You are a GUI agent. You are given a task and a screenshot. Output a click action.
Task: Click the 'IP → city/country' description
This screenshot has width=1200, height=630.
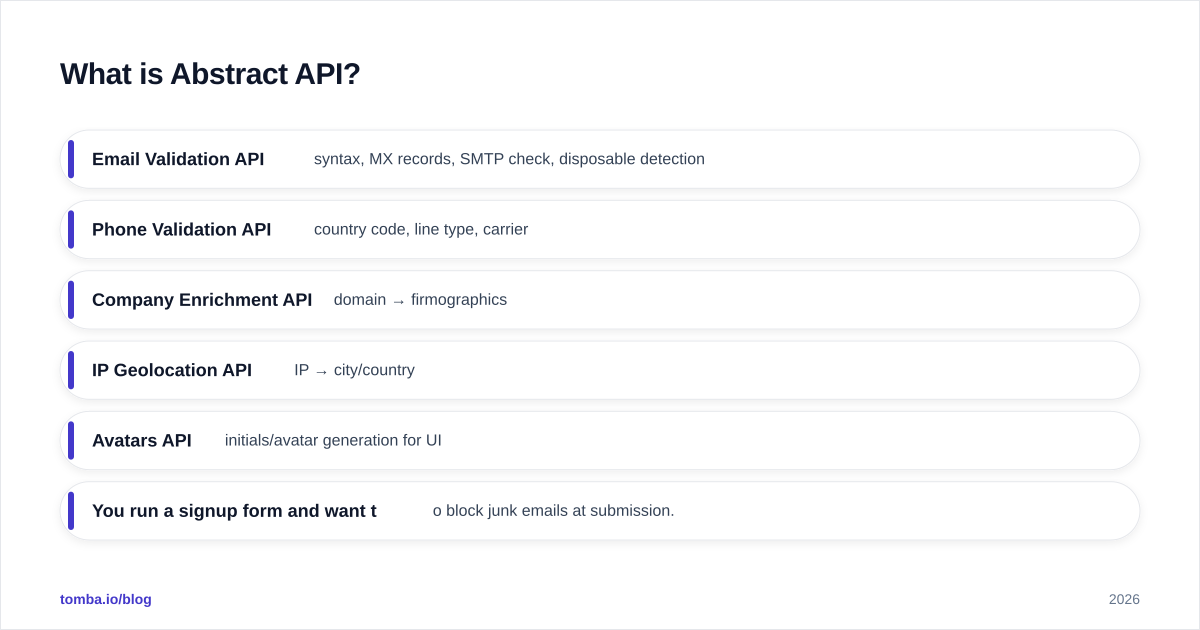click(354, 370)
